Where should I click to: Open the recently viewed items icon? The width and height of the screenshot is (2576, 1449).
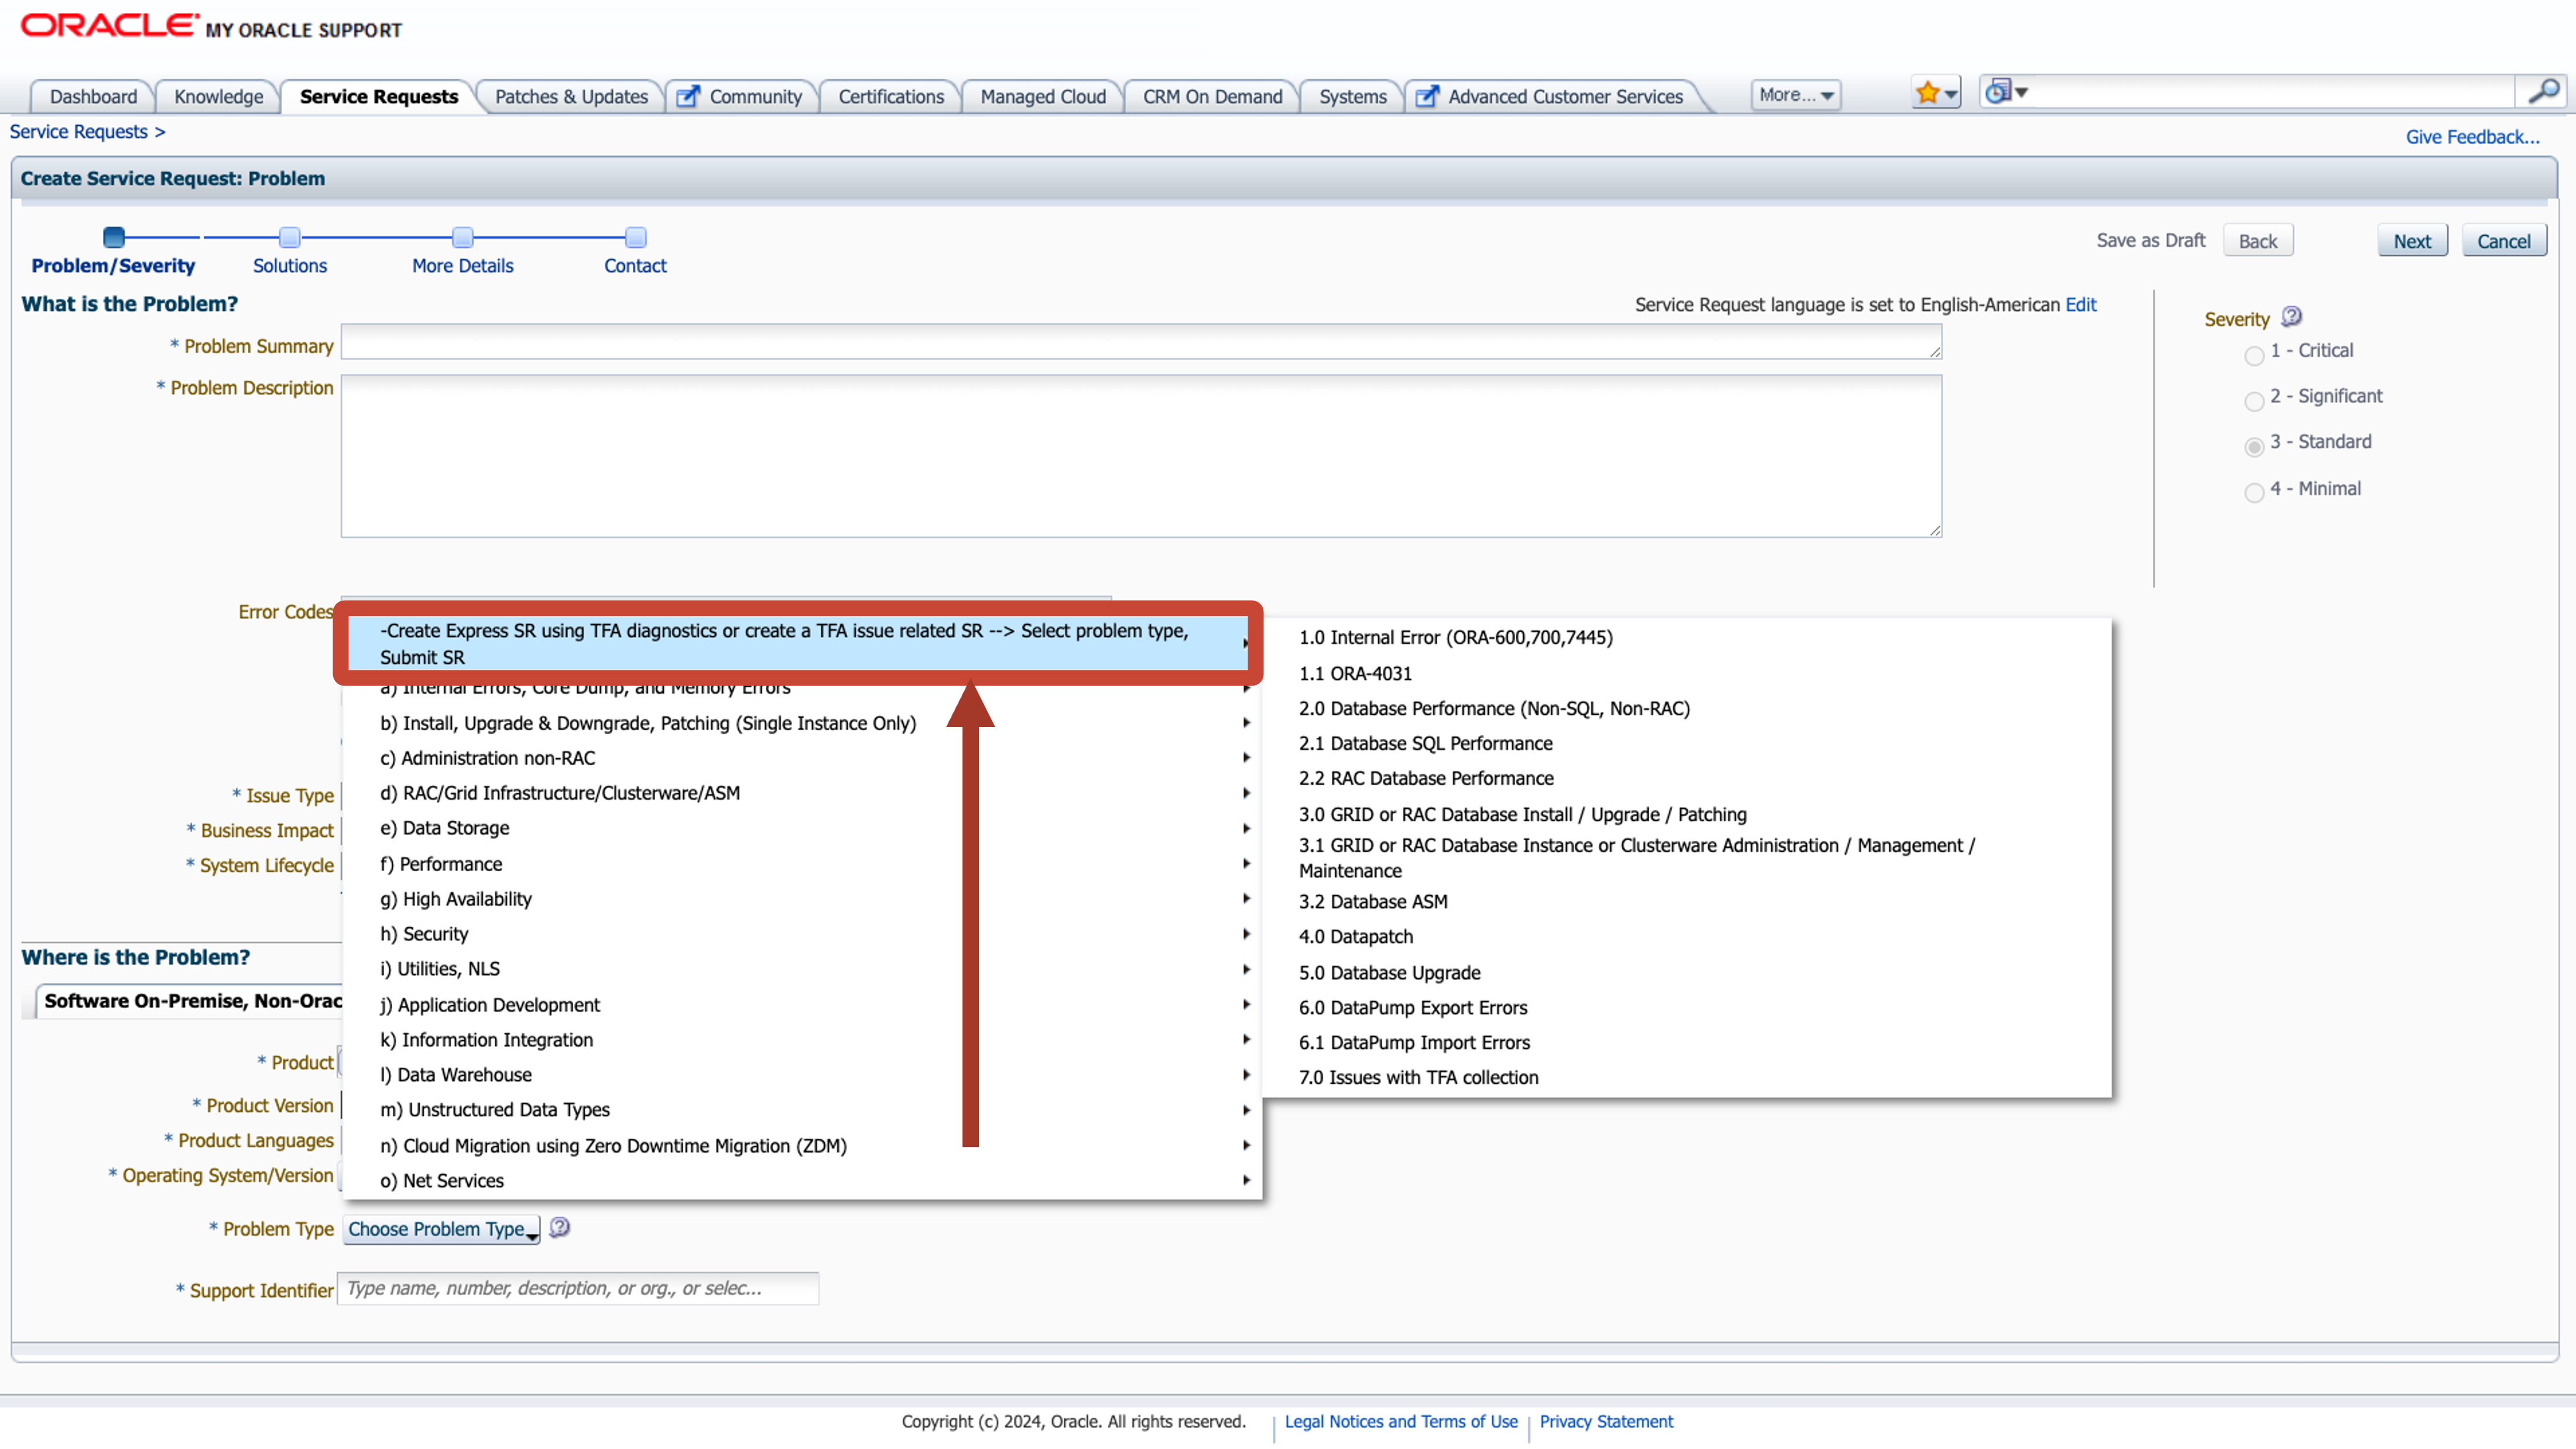2005,91
